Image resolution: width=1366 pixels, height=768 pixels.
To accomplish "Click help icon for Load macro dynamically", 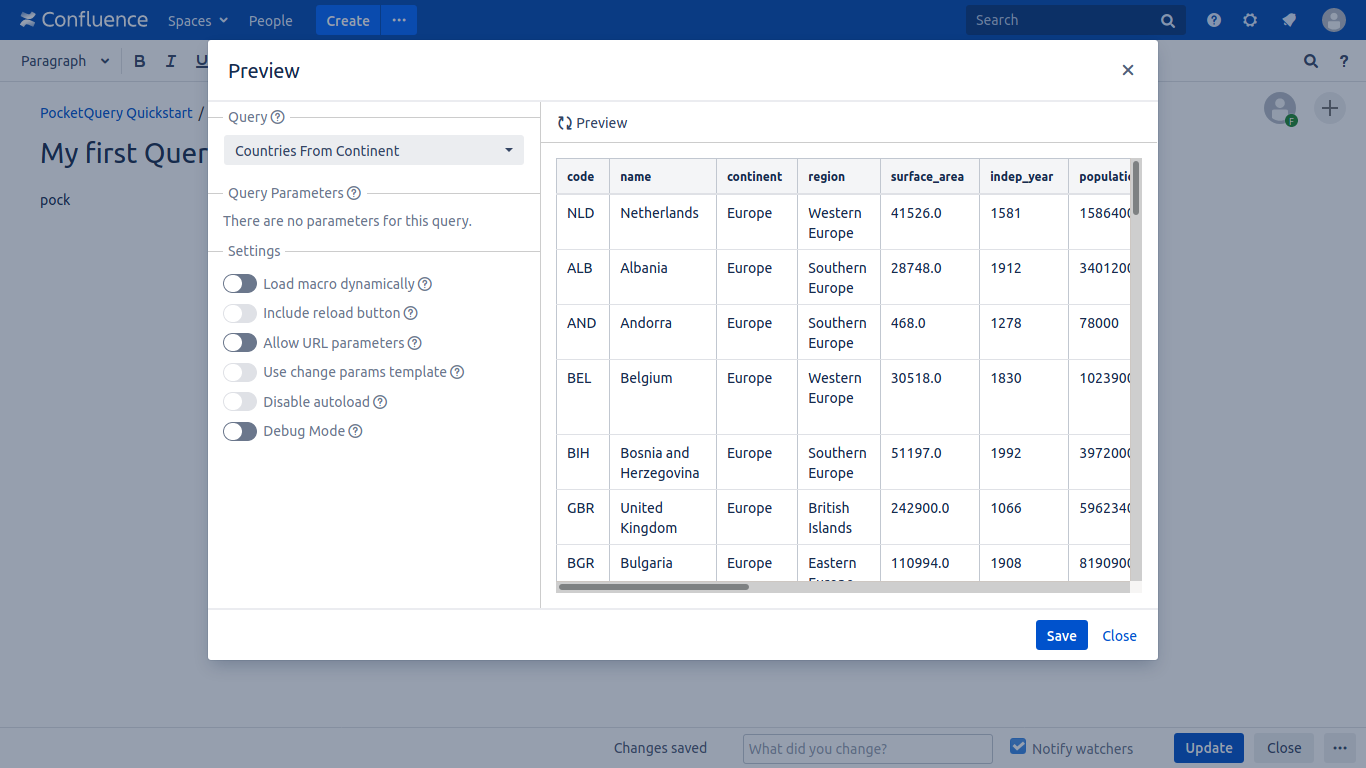I will [x=425, y=284].
